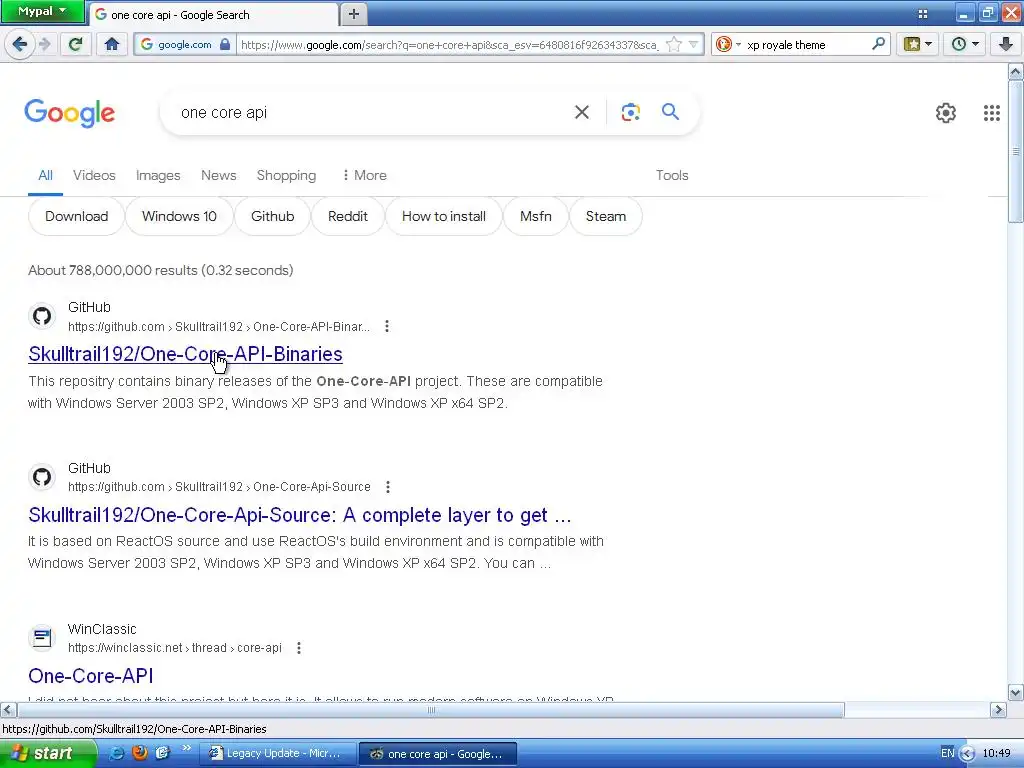Go forward with the forward arrow
Viewport: 1024px width, 768px height.
(44, 44)
